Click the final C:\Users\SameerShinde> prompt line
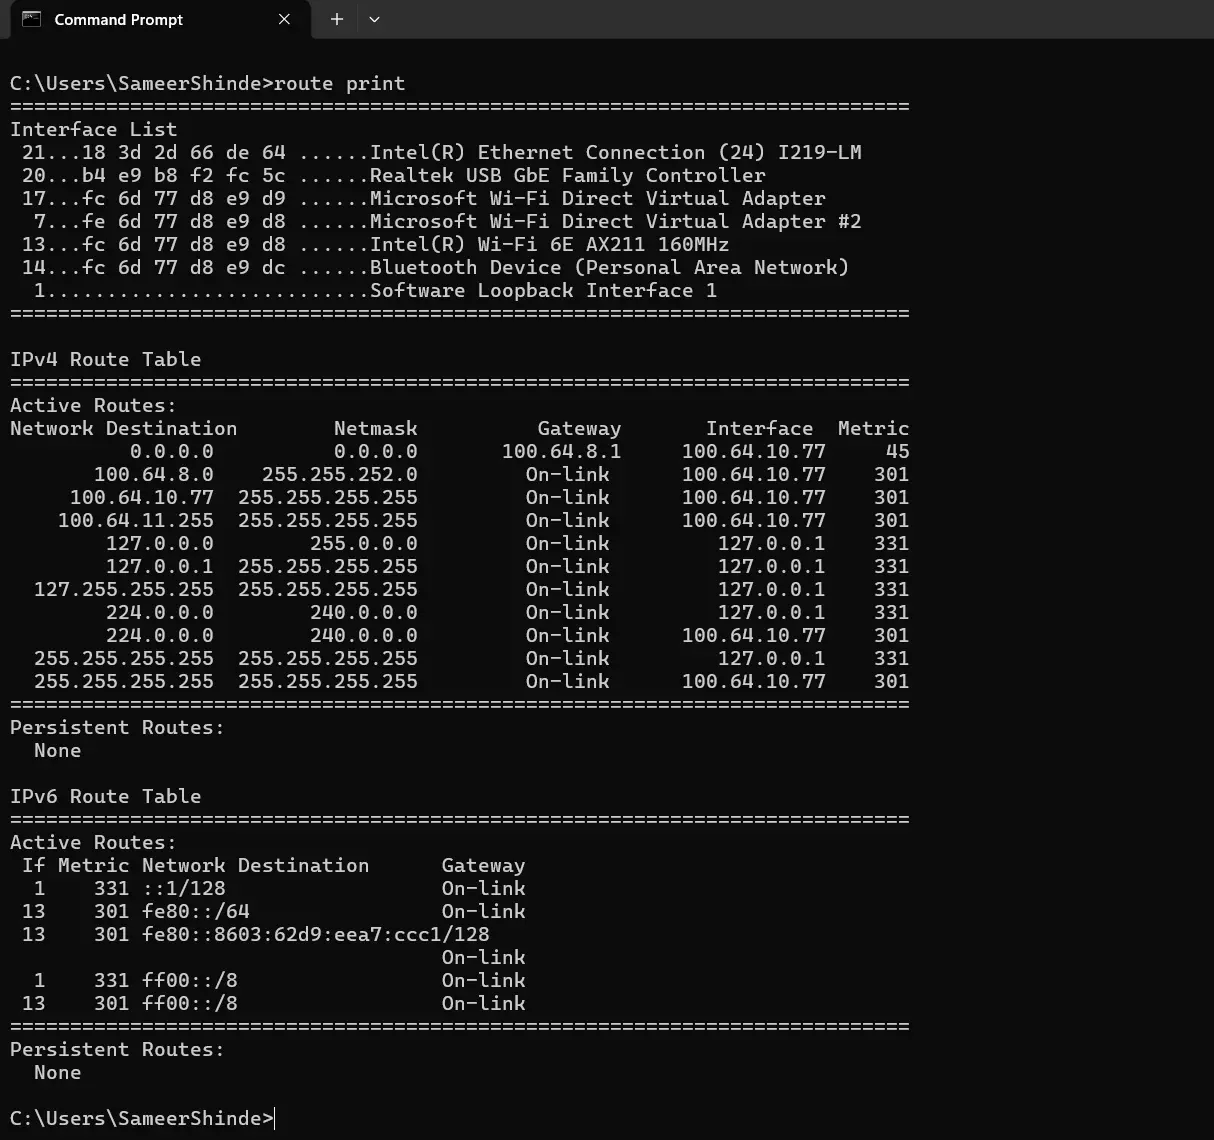1214x1140 pixels. point(142,1118)
